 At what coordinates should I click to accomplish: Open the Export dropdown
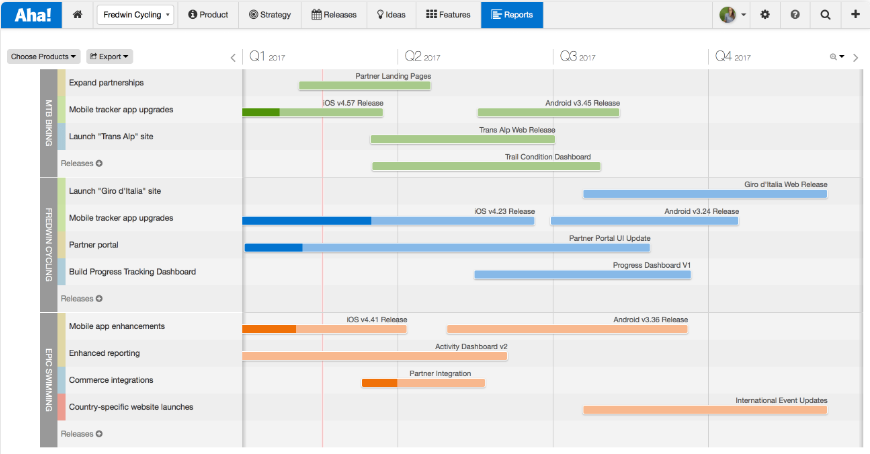pyautogui.click(x=109, y=57)
